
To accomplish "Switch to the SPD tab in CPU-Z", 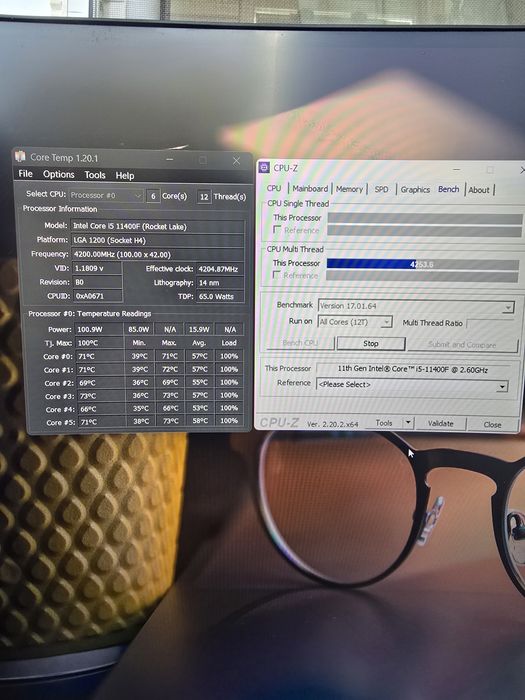I will pos(381,189).
